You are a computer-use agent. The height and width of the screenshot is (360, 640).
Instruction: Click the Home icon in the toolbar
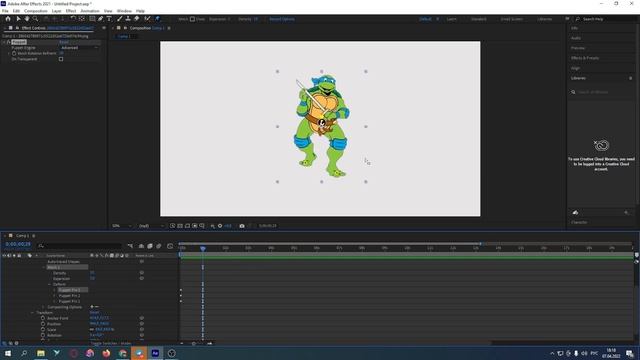(8, 19)
